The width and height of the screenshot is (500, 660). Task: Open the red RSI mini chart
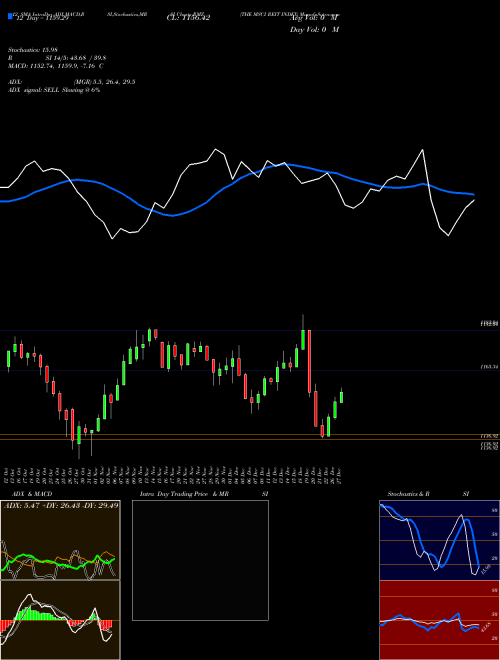439,620
